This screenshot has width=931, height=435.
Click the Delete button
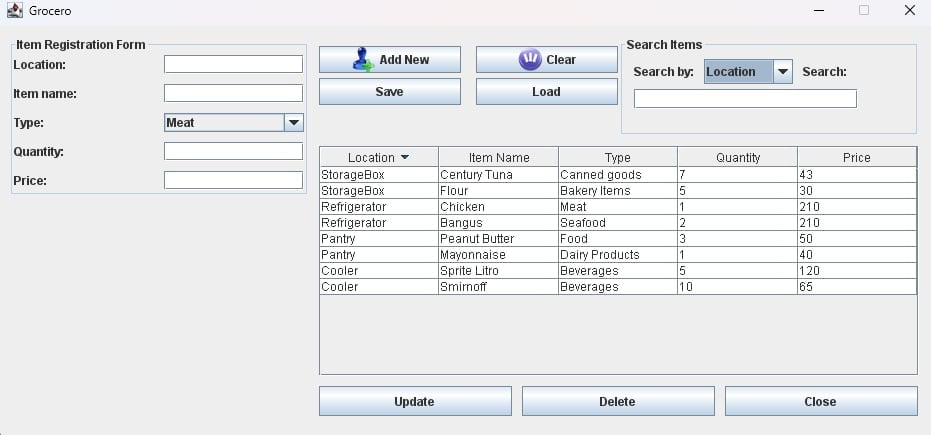click(x=618, y=401)
